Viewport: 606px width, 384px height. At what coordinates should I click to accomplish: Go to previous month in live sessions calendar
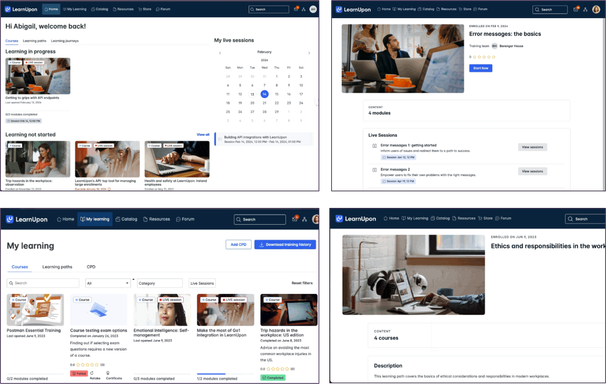coord(220,53)
